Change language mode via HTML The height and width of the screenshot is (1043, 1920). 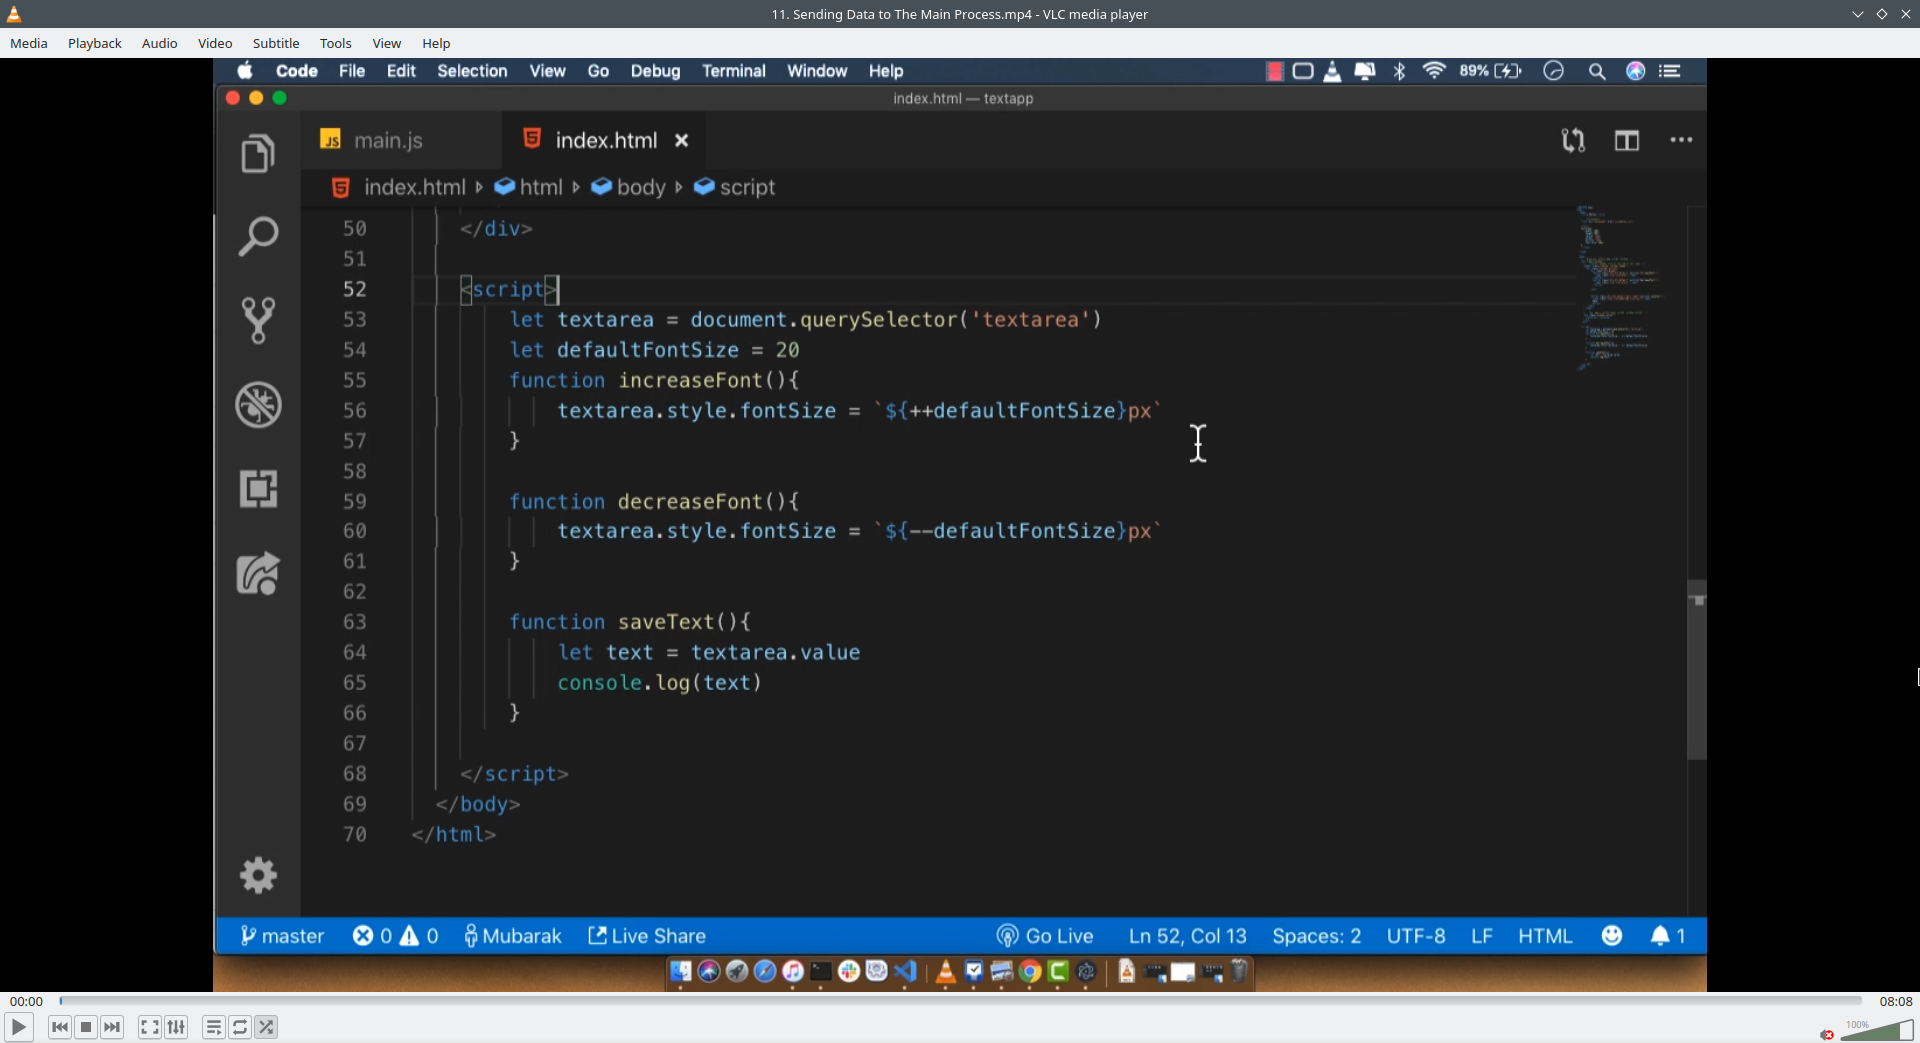point(1545,936)
